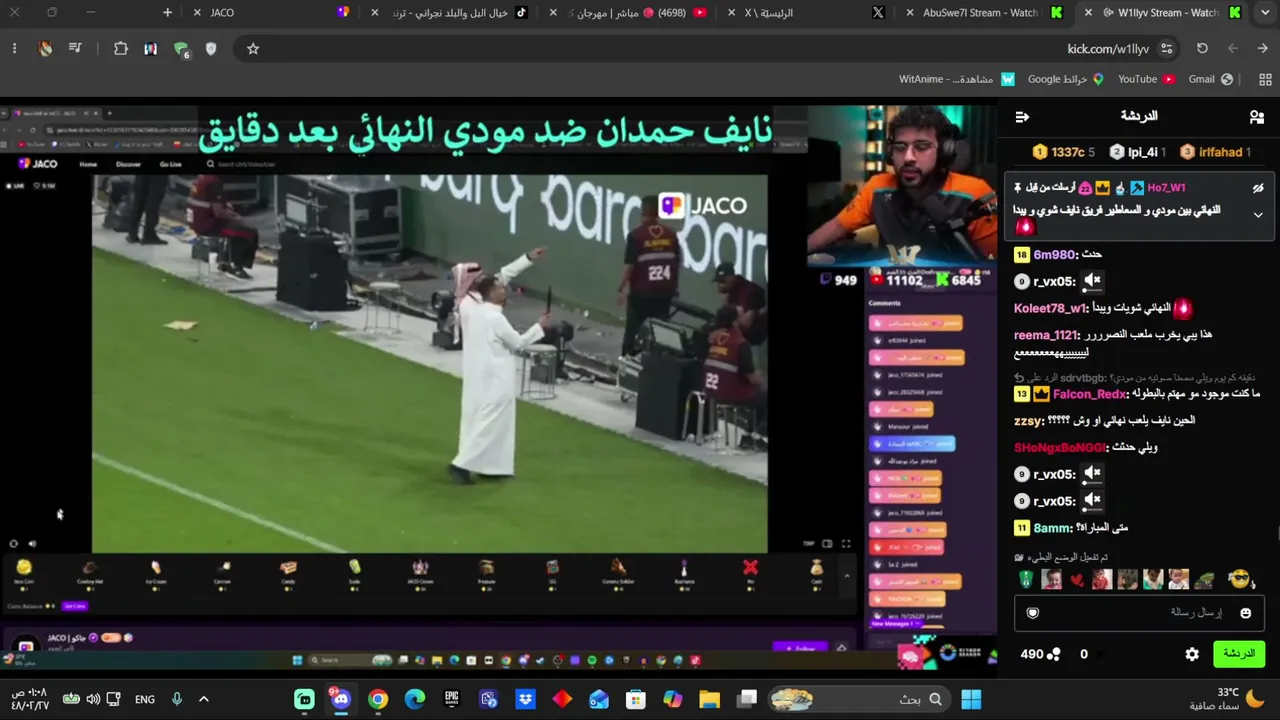Image resolution: width=1280 pixels, height=720 pixels.
Task: Mute the JACO stream volume icon
Action: (32, 544)
